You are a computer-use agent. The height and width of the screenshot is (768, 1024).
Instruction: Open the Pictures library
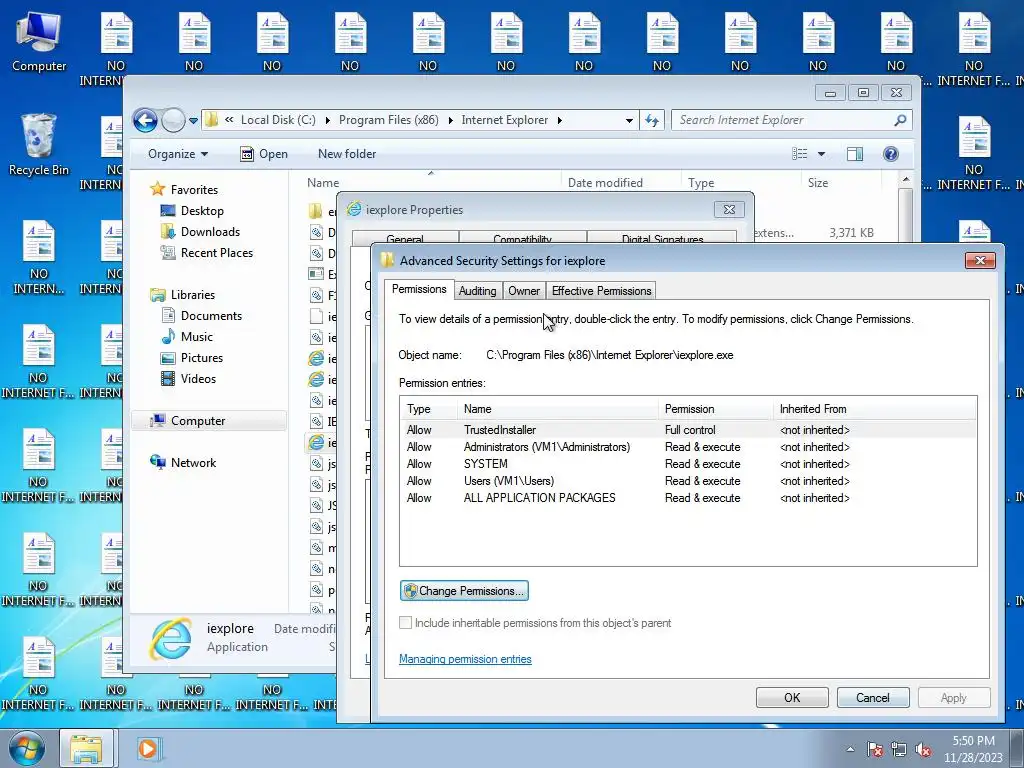coord(192,358)
